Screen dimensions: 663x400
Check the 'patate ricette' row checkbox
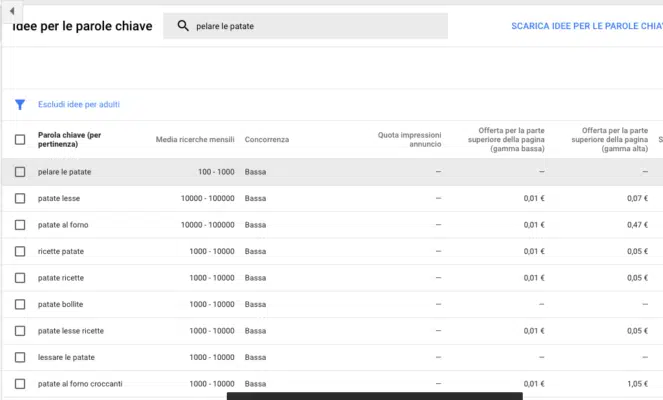(x=20, y=278)
